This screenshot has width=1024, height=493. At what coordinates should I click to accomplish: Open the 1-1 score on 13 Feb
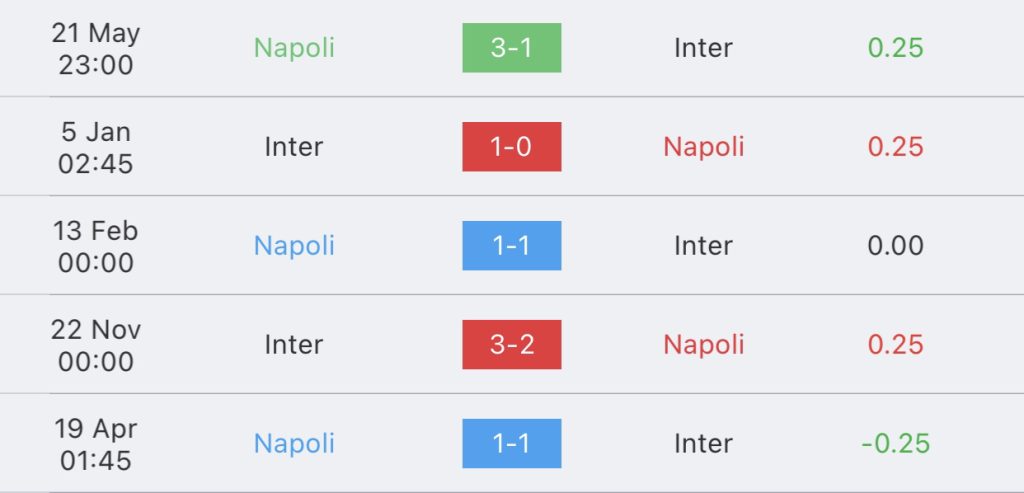511,246
